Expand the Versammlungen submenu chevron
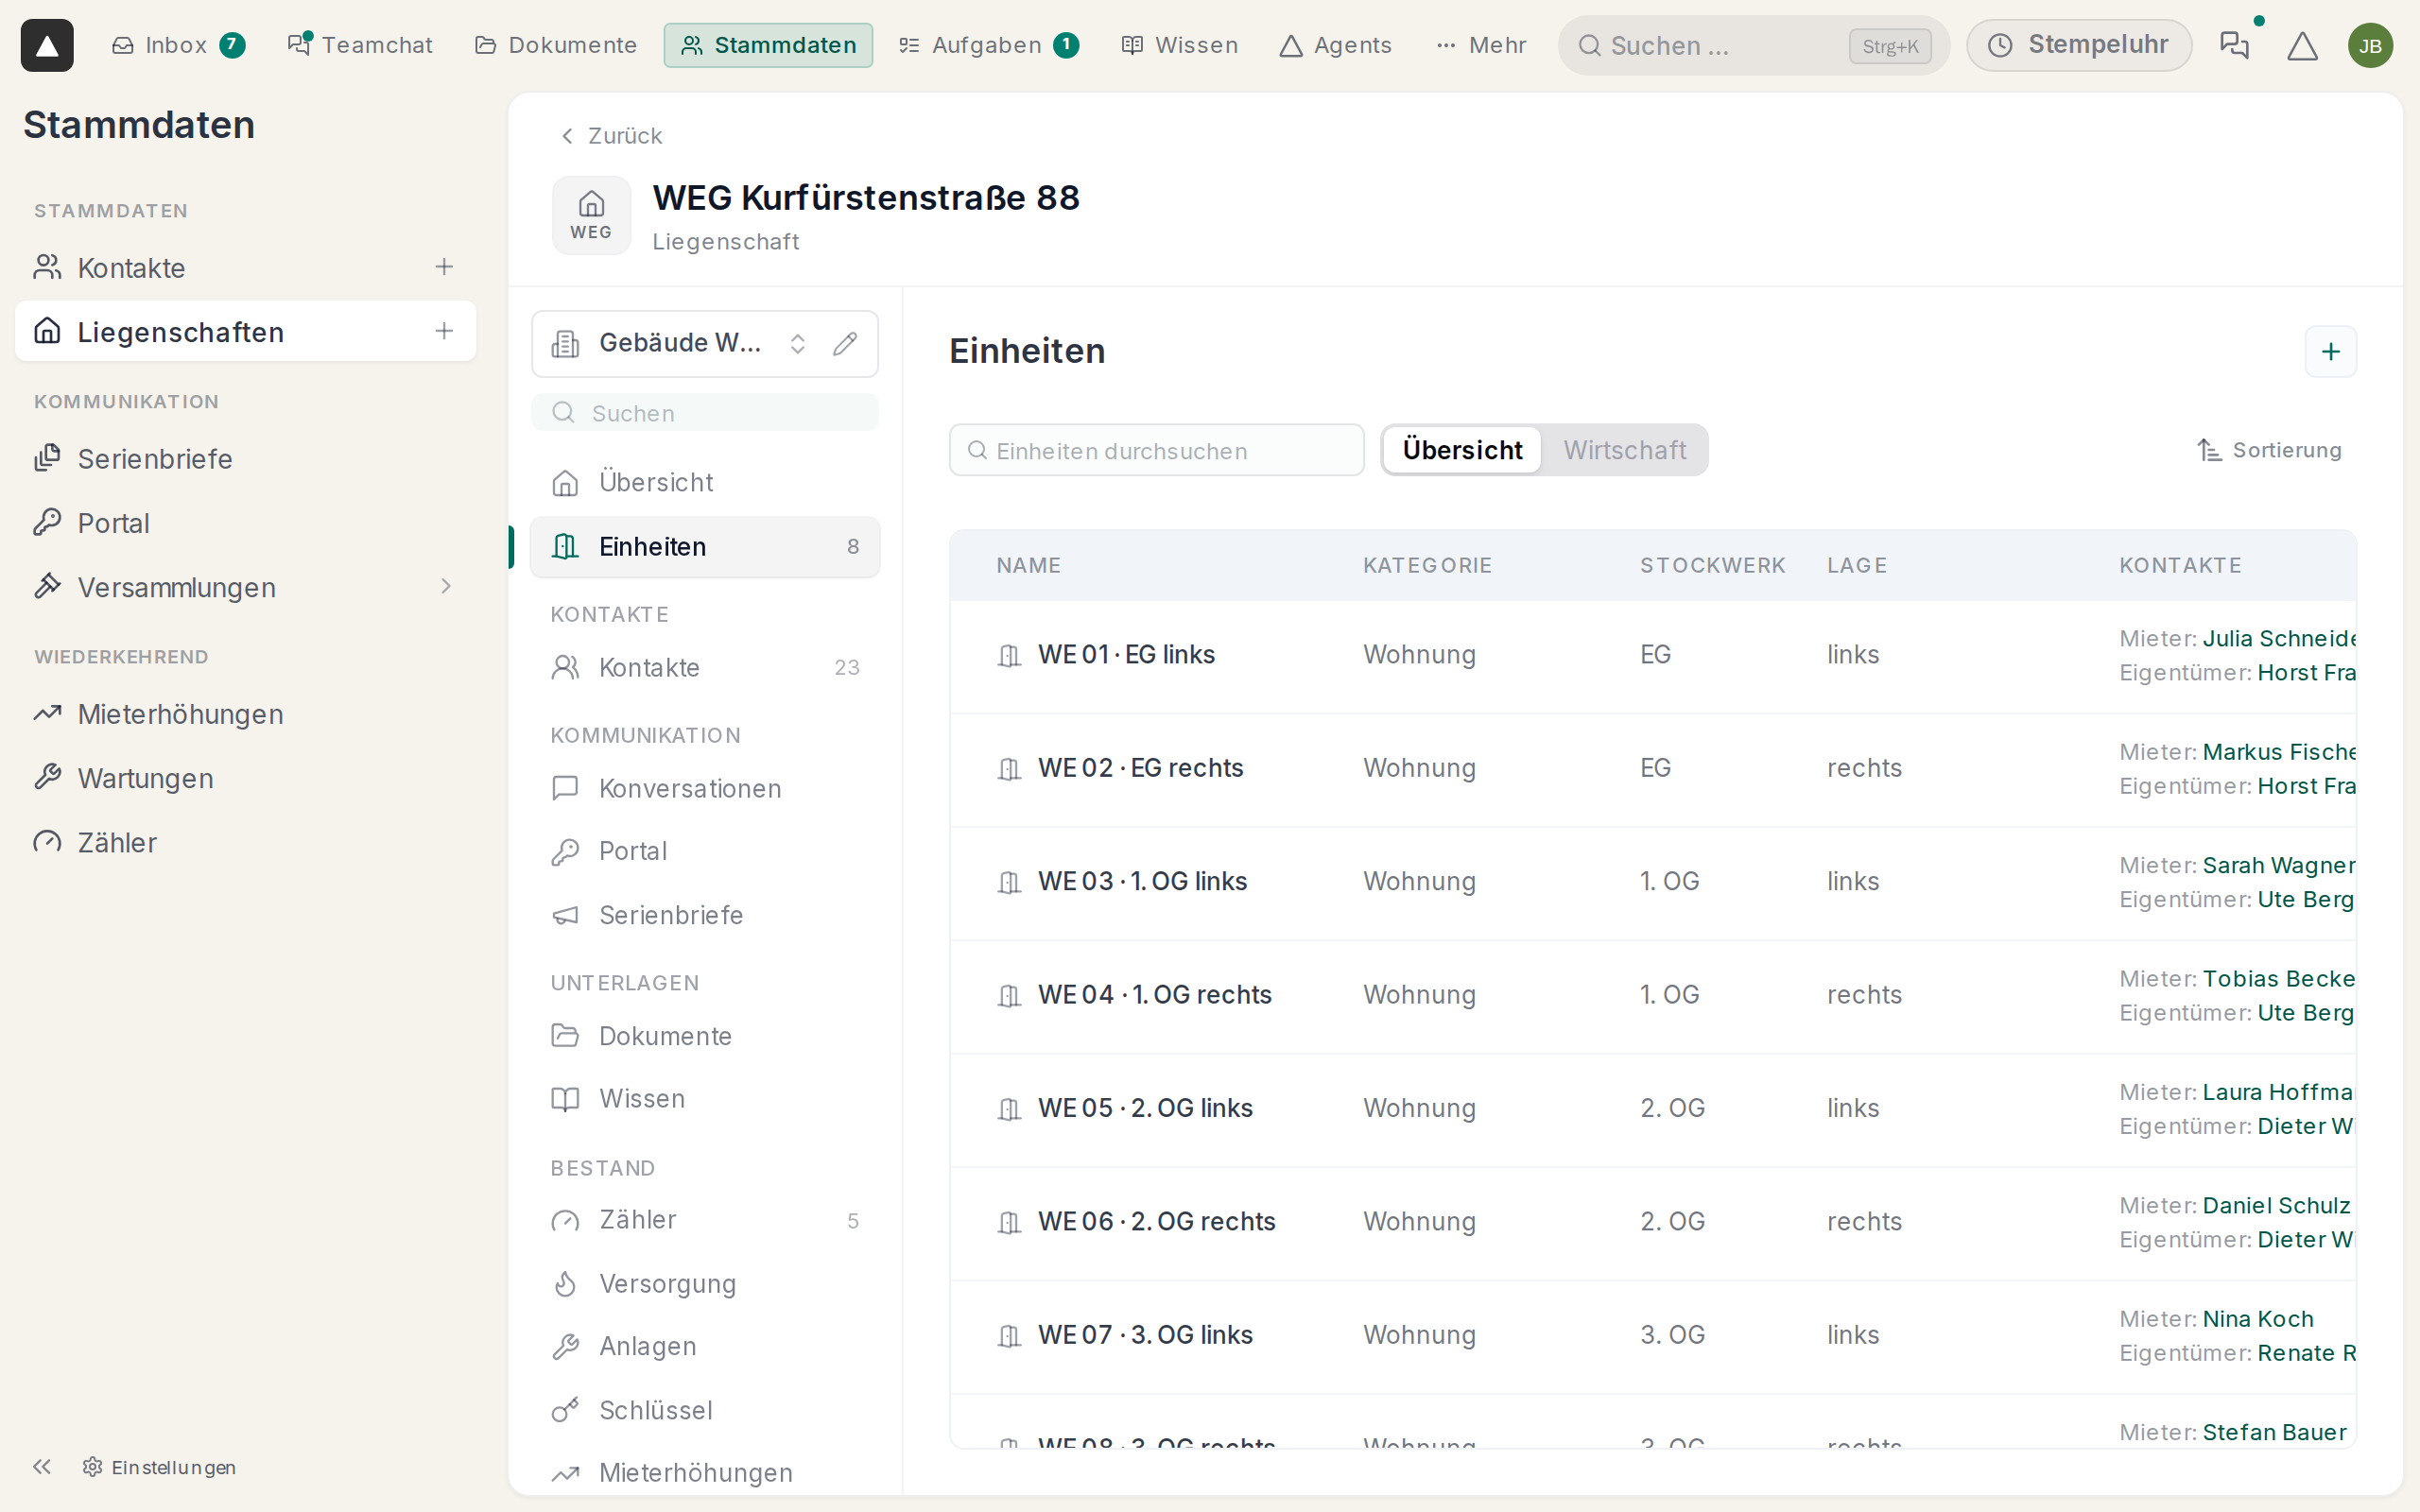The width and height of the screenshot is (2420, 1512). 446,586
